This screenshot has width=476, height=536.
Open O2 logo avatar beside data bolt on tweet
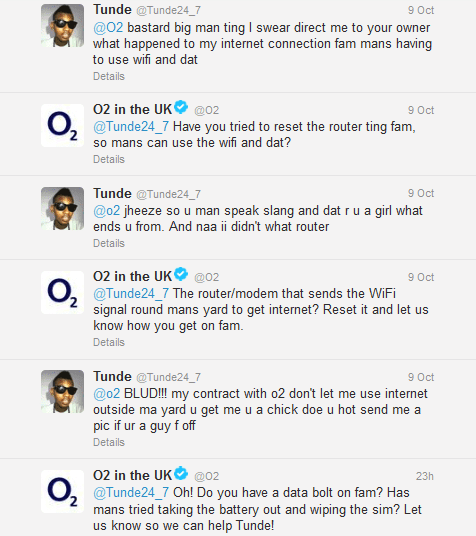[62, 491]
